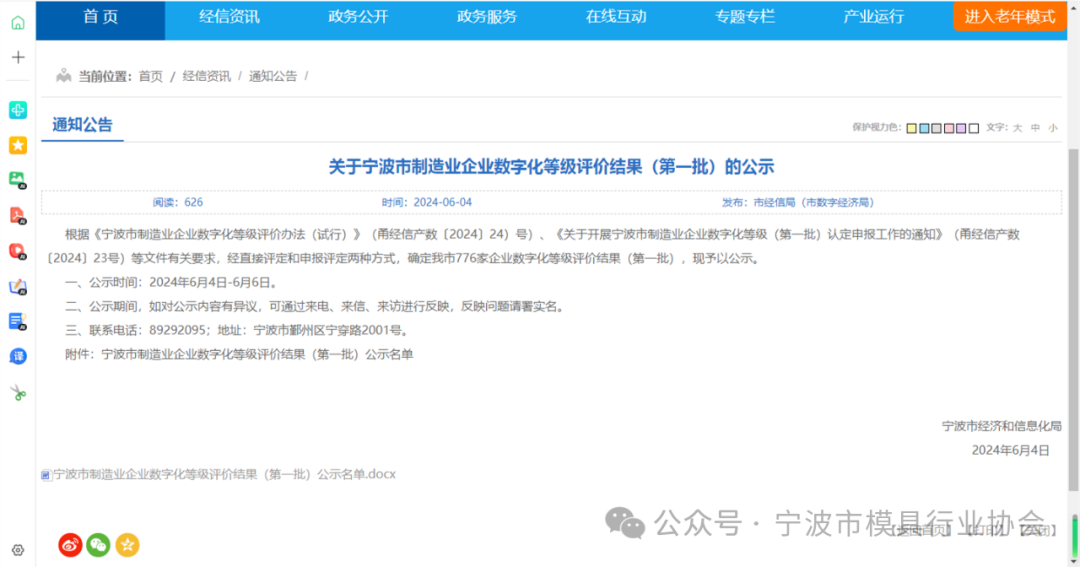Screen dimensions: 1080x567
Task: Click the signed date 2024年6月4日
Action: (x=1010, y=451)
